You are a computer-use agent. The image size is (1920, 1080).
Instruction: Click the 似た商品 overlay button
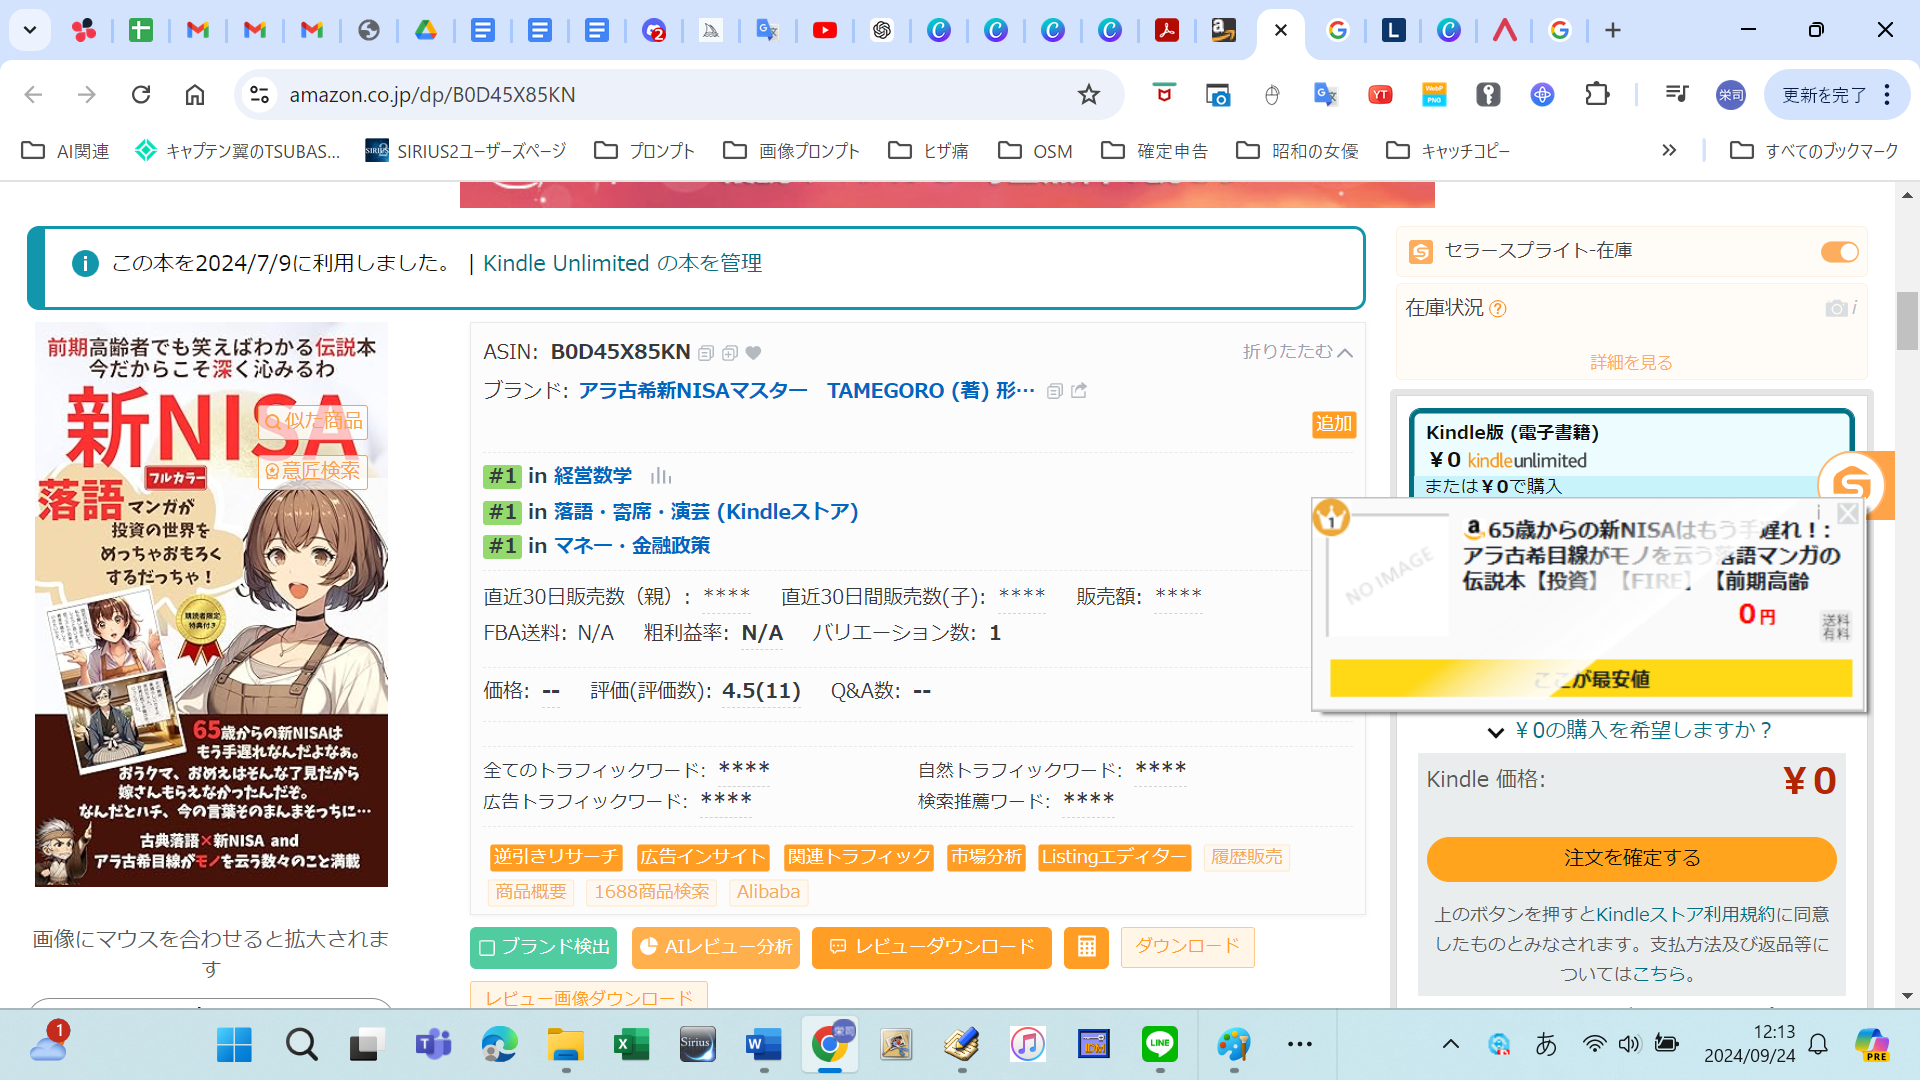(x=313, y=422)
